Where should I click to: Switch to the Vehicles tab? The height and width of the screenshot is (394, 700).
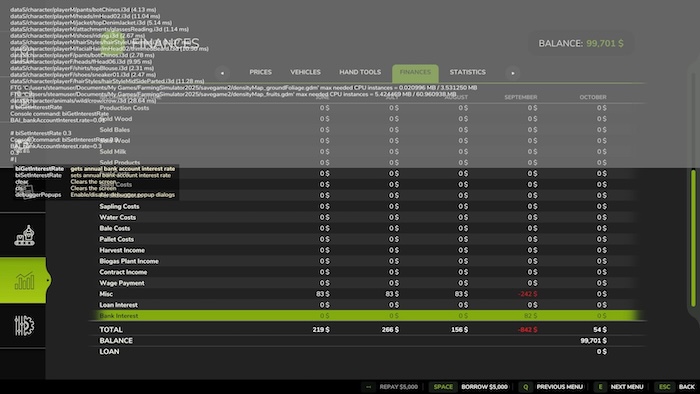click(305, 72)
